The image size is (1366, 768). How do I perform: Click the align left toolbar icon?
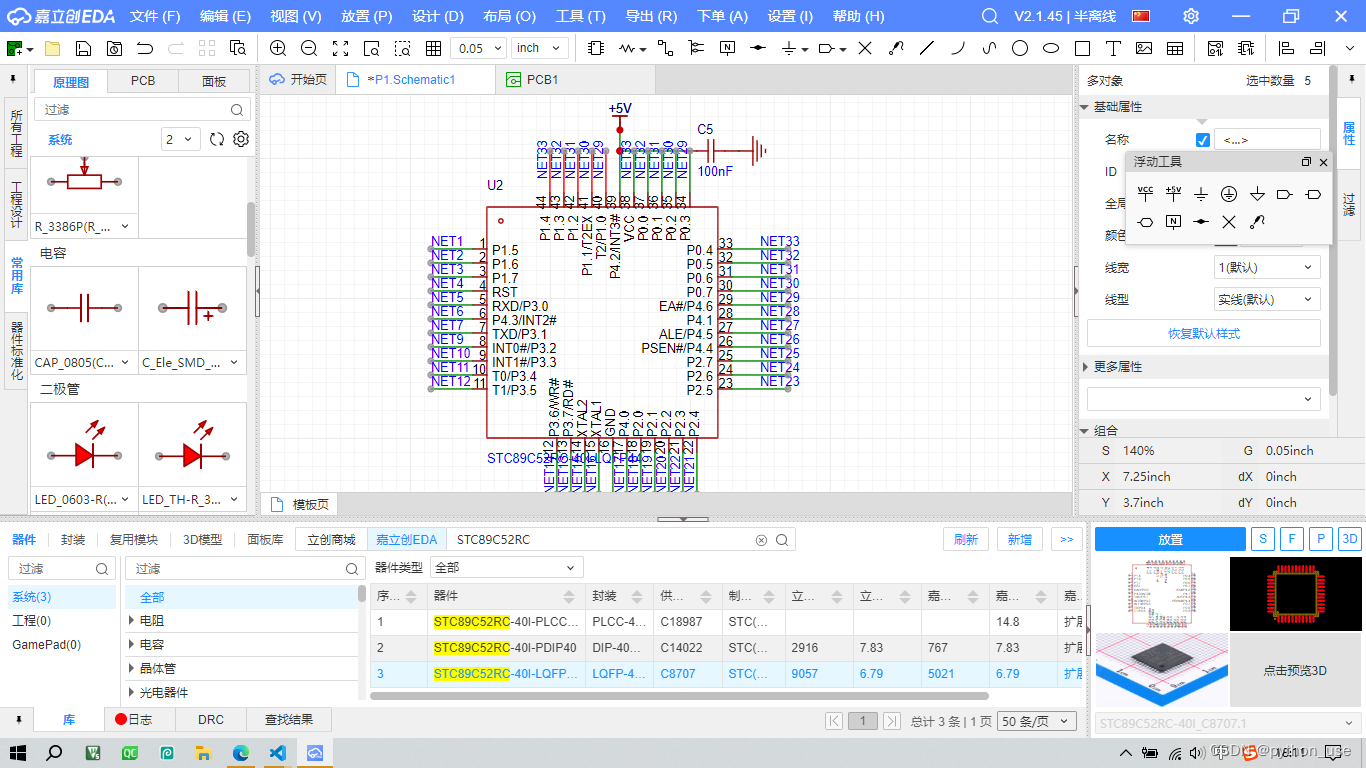[1288, 48]
